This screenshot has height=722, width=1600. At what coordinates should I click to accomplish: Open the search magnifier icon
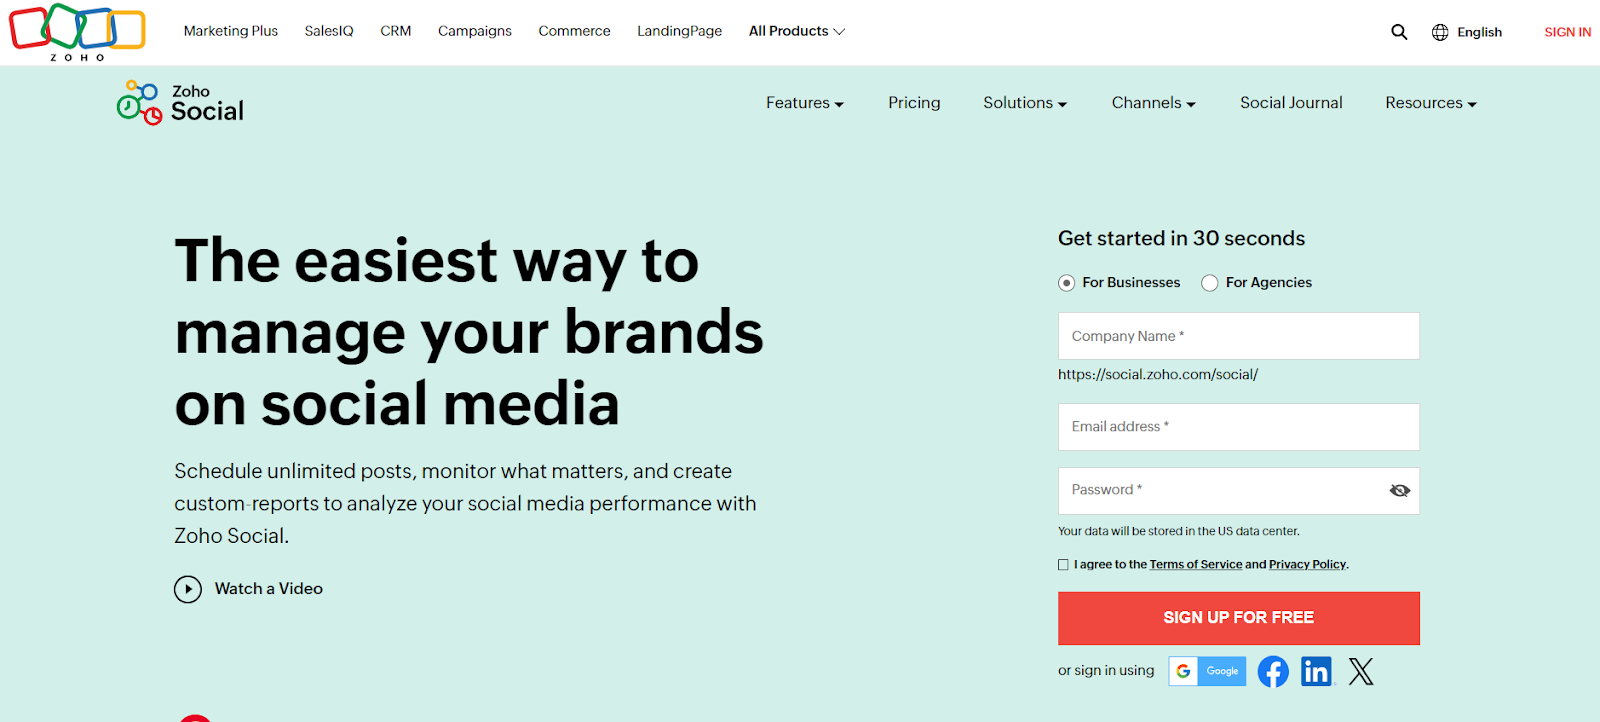pyautogui.click(x=1399, y=32)
